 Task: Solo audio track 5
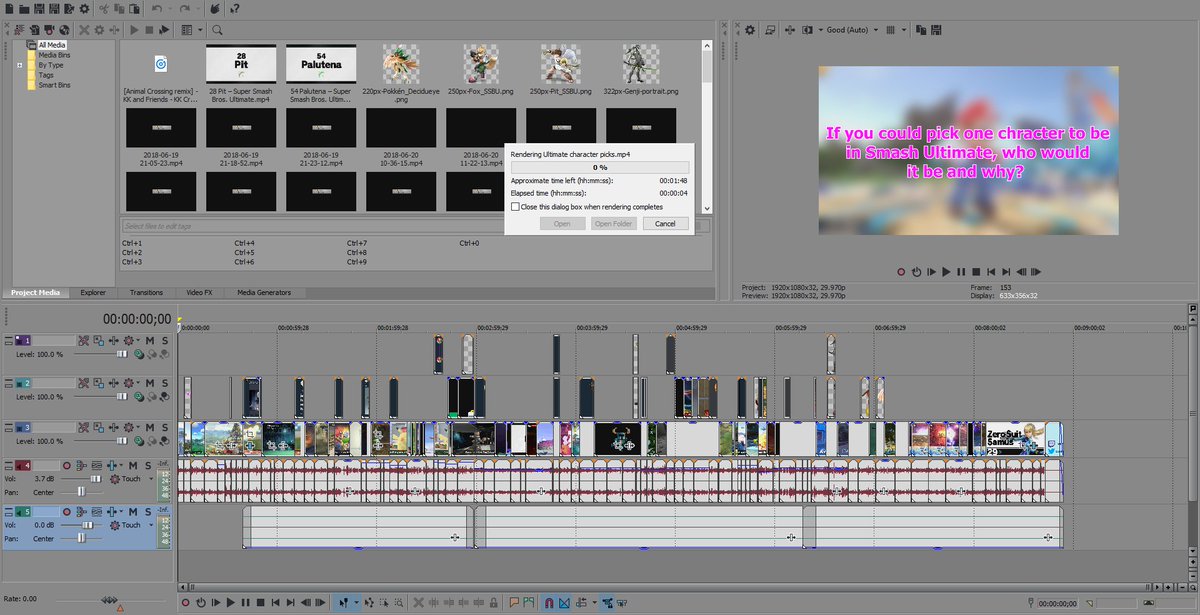click(148, 512)
